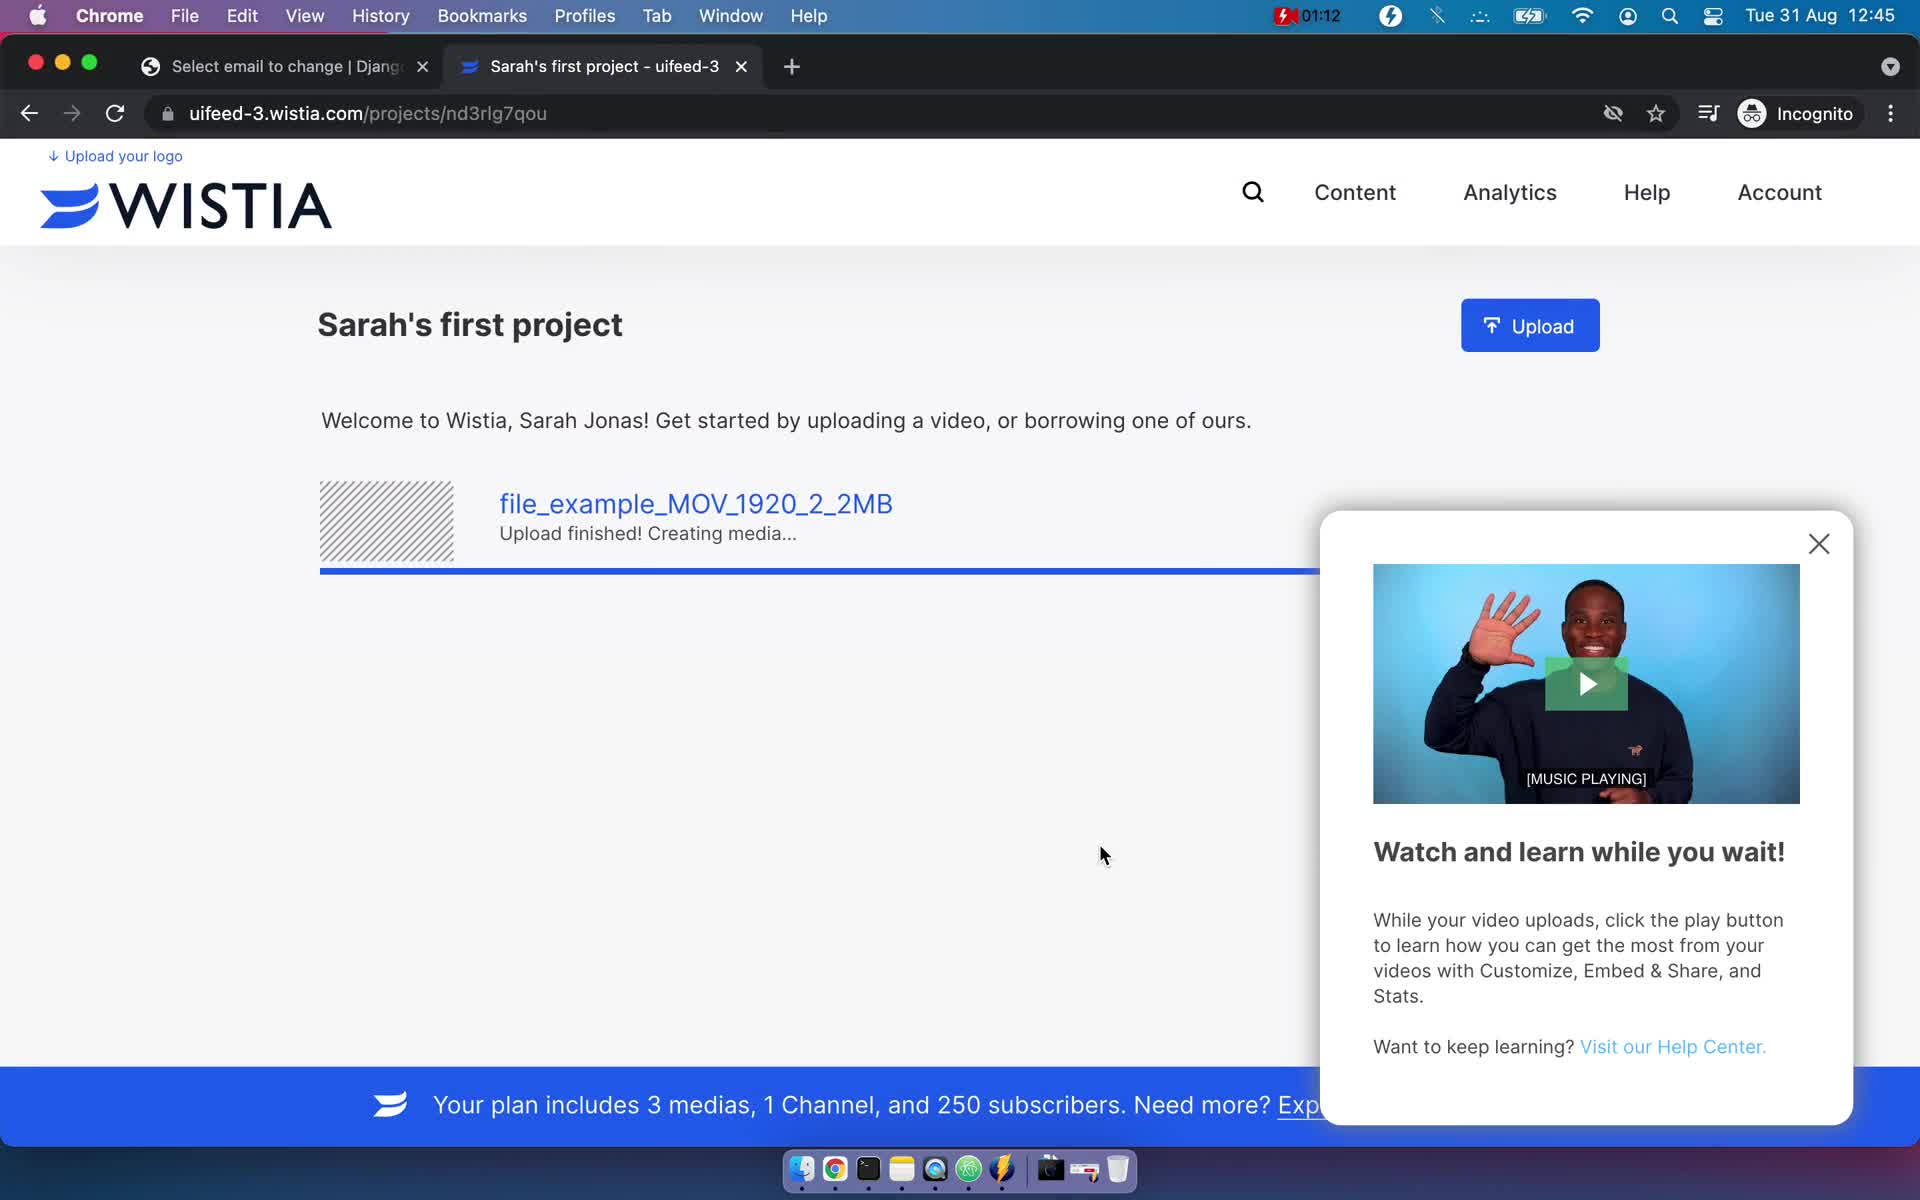Open Notes from the dock
Viewport: 1920px width, 1200px height.
(902, 1168)
